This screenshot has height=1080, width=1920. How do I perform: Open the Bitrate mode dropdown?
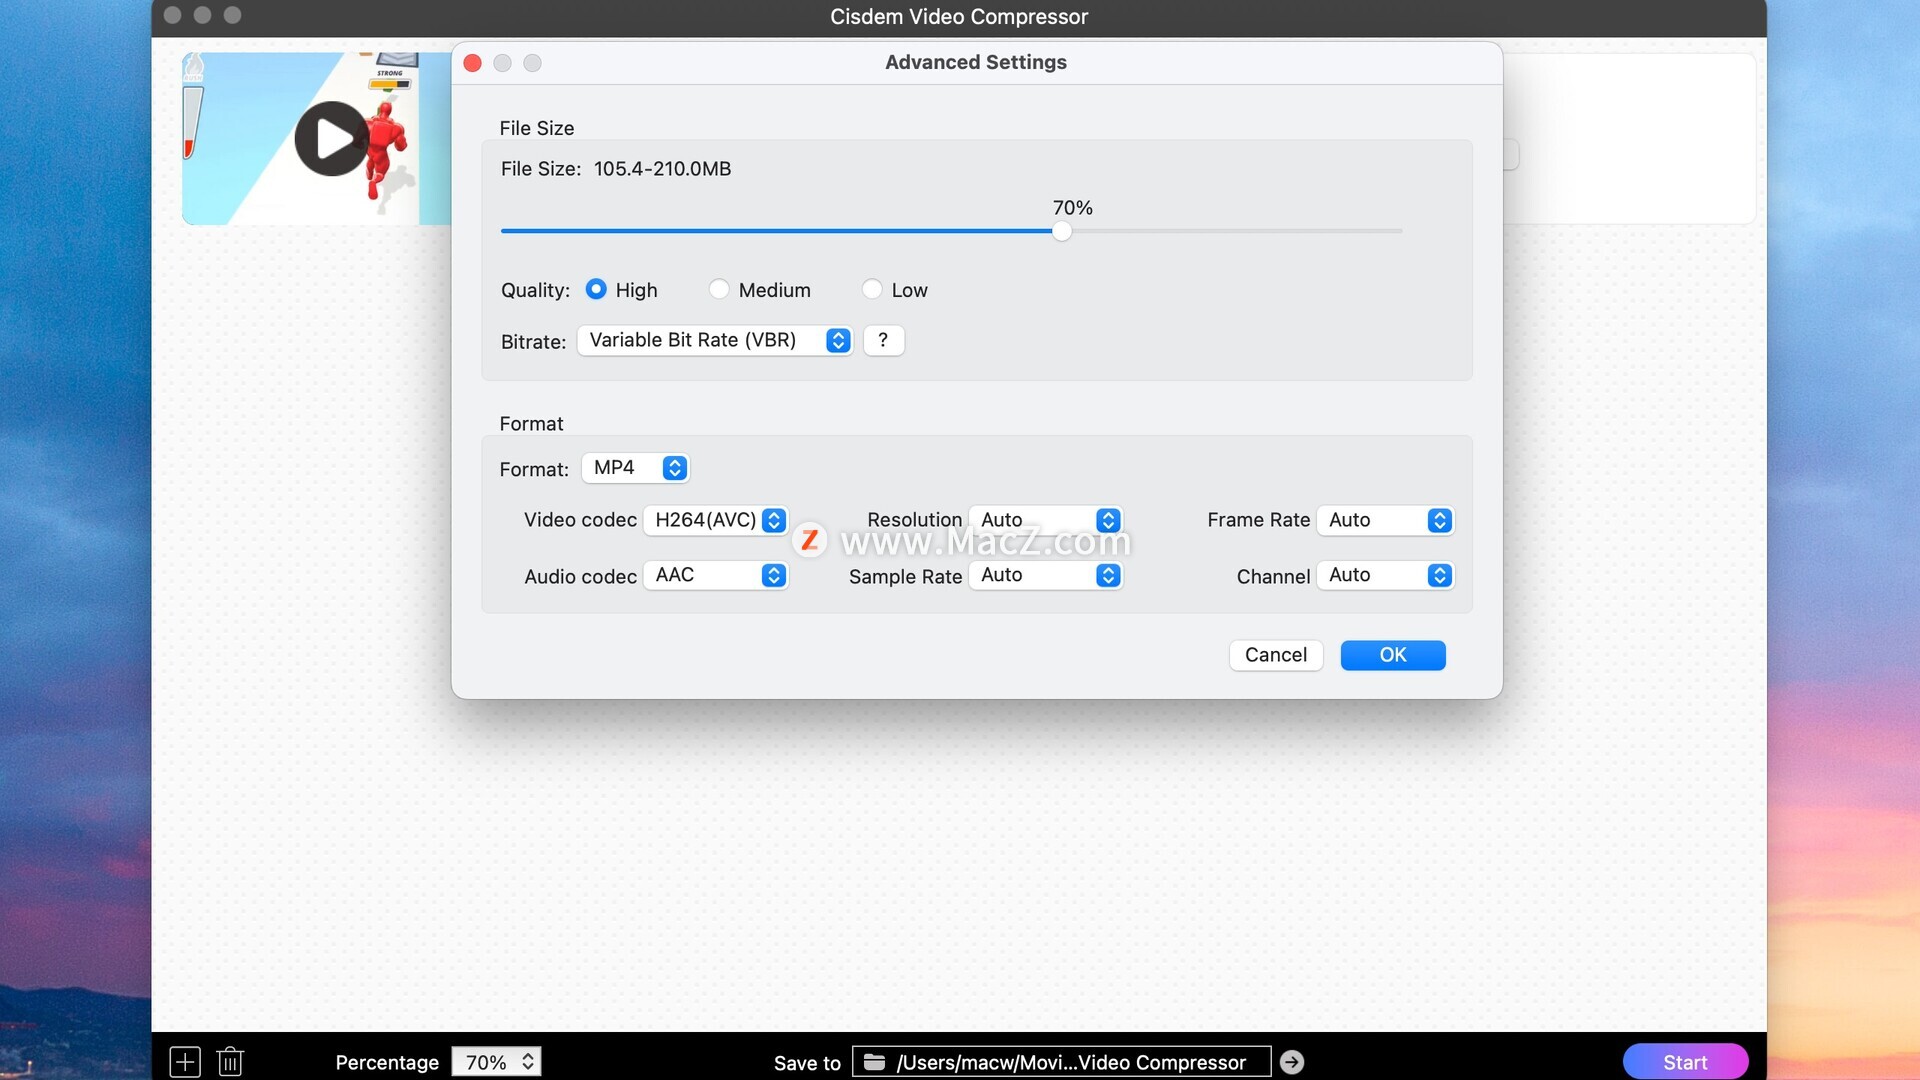click(x=715, y=340)
